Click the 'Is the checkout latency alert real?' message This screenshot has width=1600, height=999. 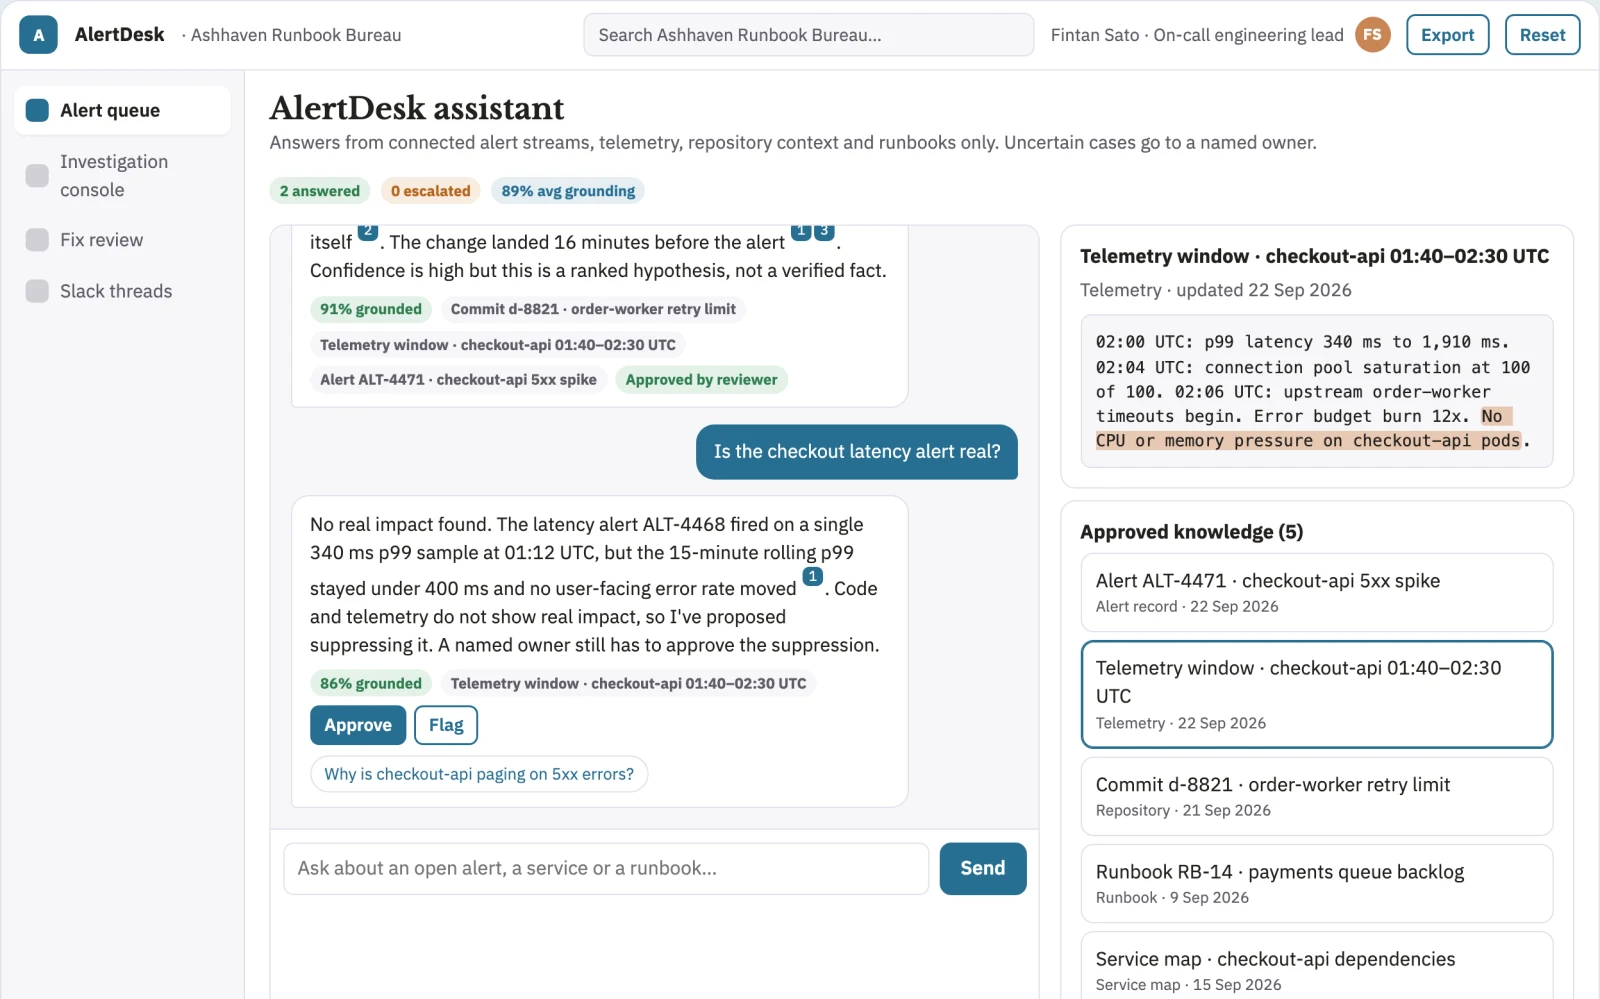[857, 452]
